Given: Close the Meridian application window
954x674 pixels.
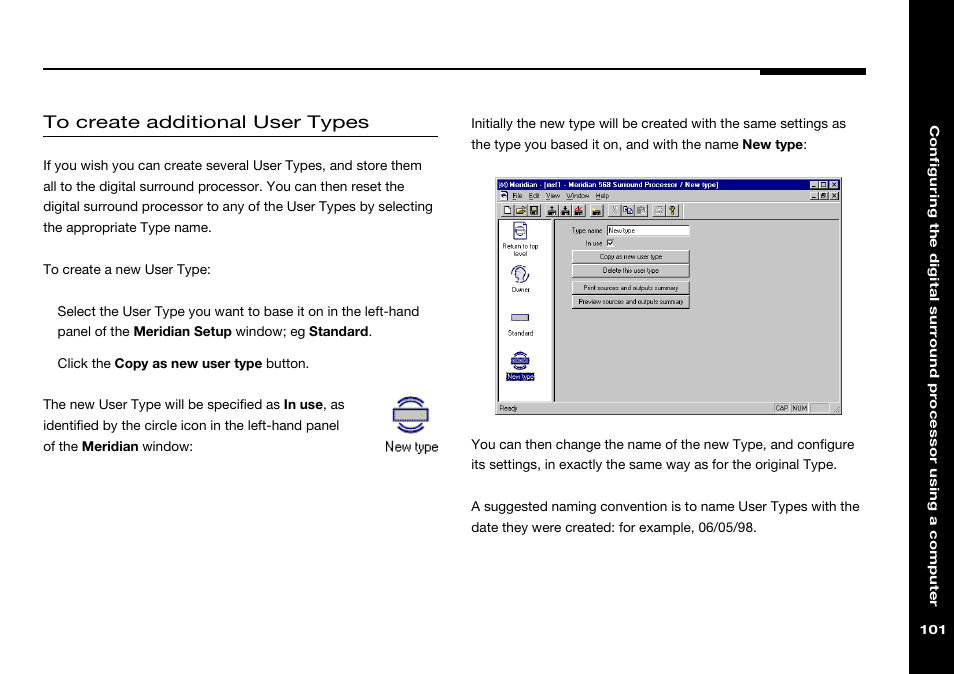Looking at the screenshot, I should point(834,185).
